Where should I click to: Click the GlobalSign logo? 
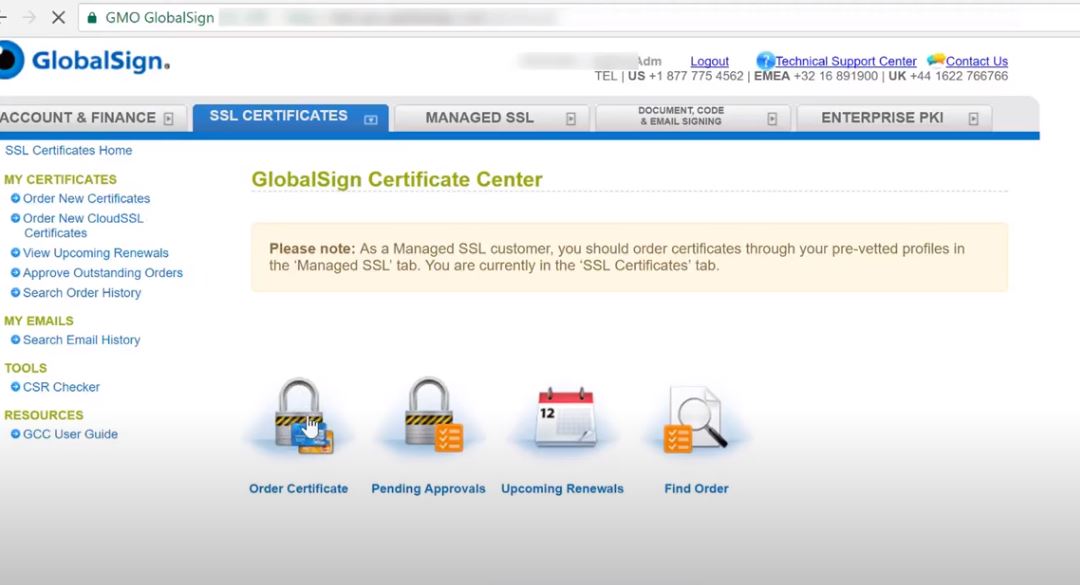tap(84, 60)
